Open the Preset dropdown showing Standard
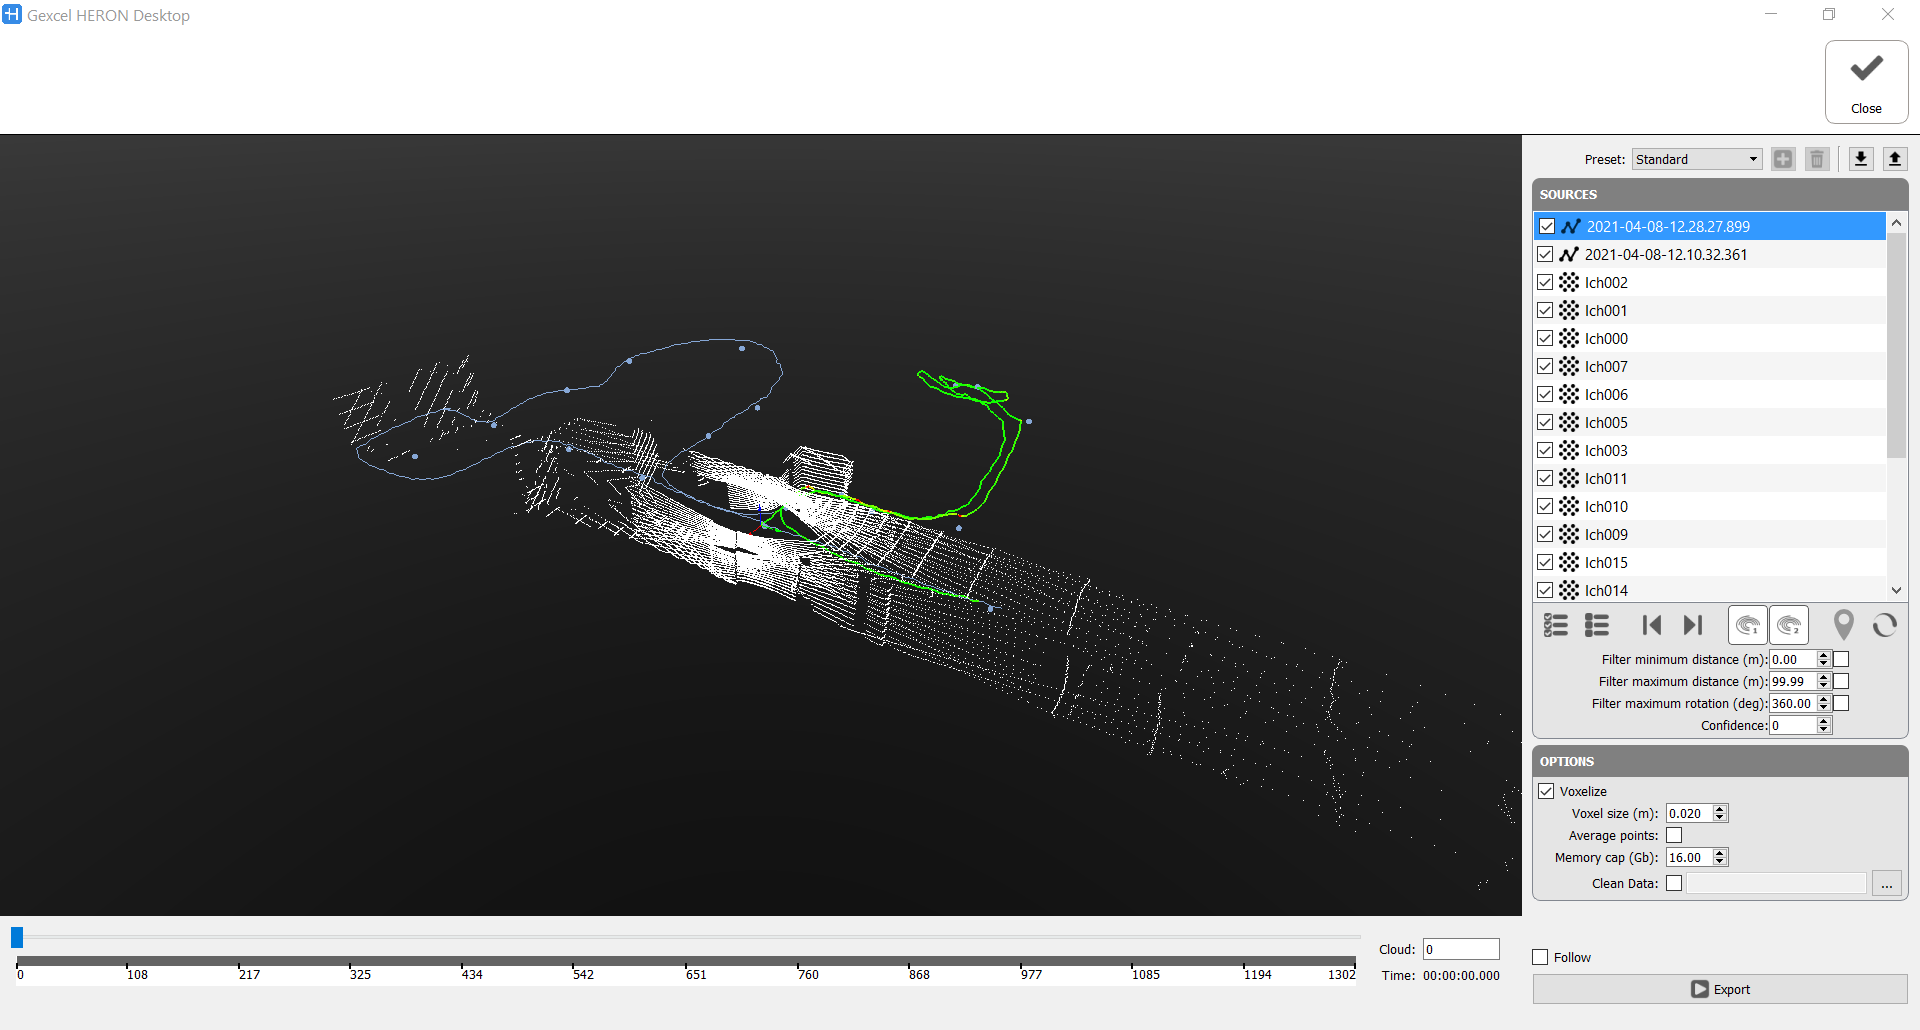1920x1030 pixels. click(1696, 160)
